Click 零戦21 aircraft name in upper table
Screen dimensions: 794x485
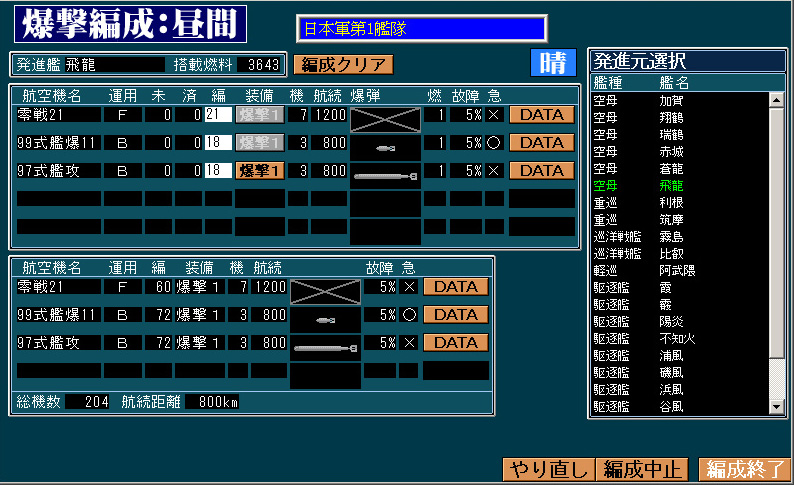click(59, 115)
